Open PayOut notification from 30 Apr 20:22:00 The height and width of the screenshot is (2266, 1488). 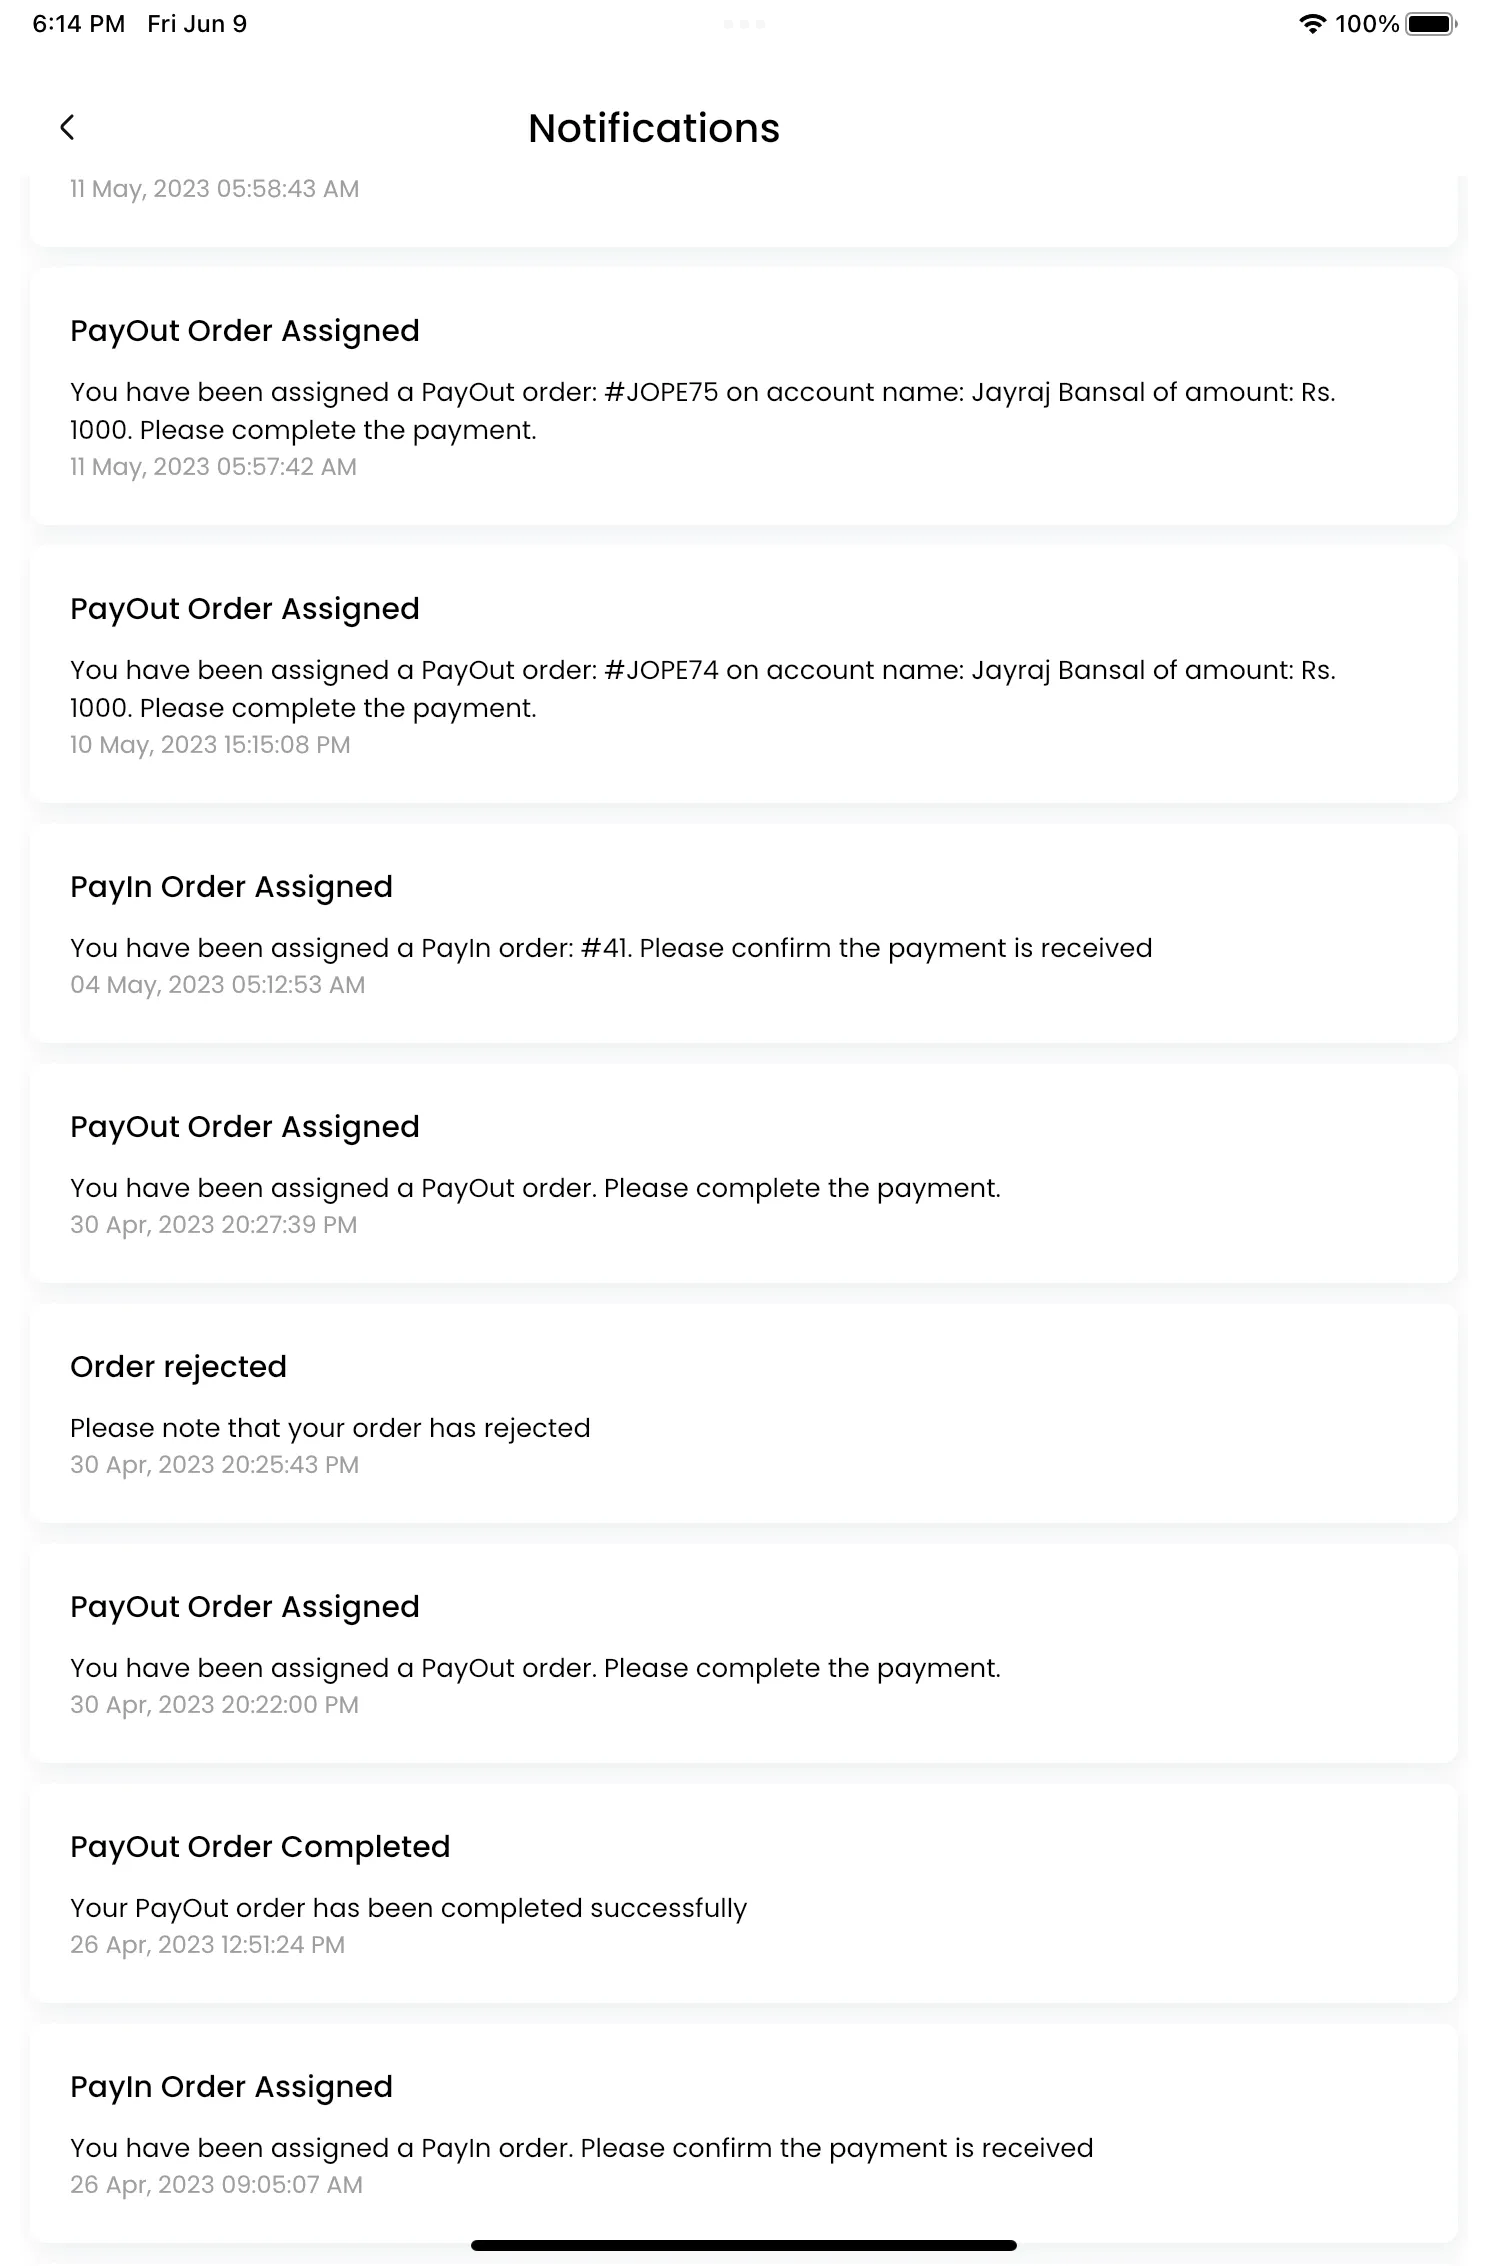(x=744, y=1654)
